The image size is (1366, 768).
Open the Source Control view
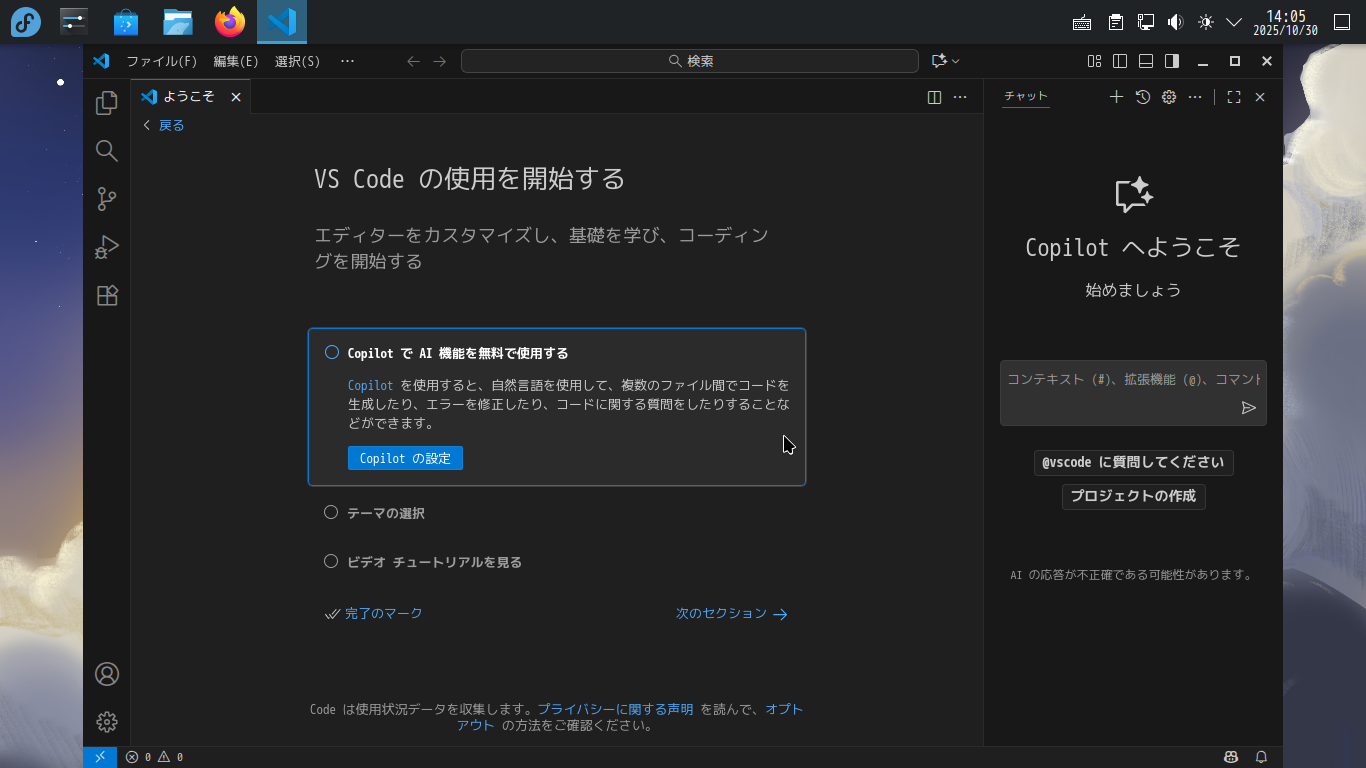click(x=107, y=199)
